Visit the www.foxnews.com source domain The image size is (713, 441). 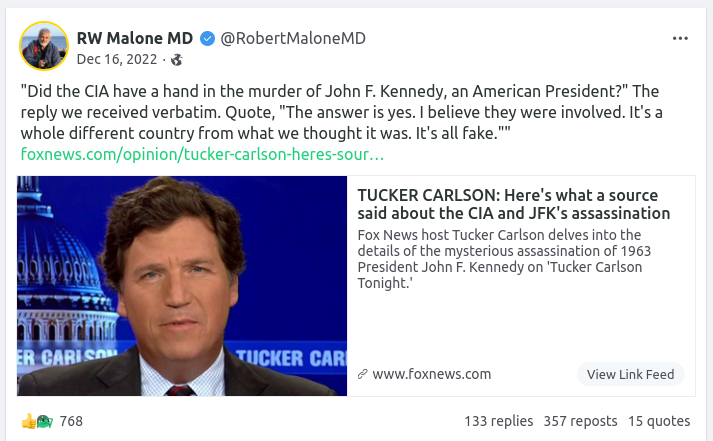coord(431,374)
